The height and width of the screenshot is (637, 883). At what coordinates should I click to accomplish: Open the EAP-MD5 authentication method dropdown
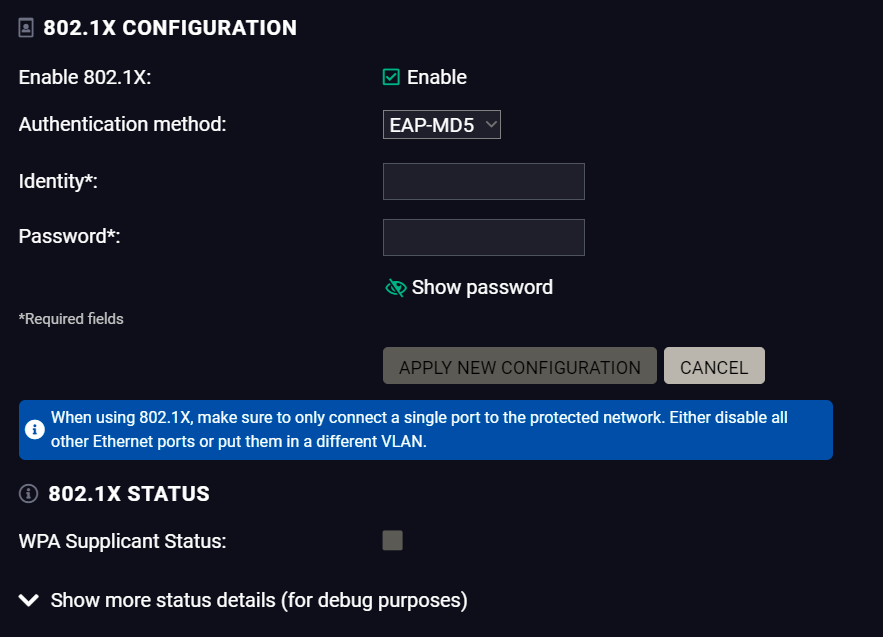click(442, 124)
